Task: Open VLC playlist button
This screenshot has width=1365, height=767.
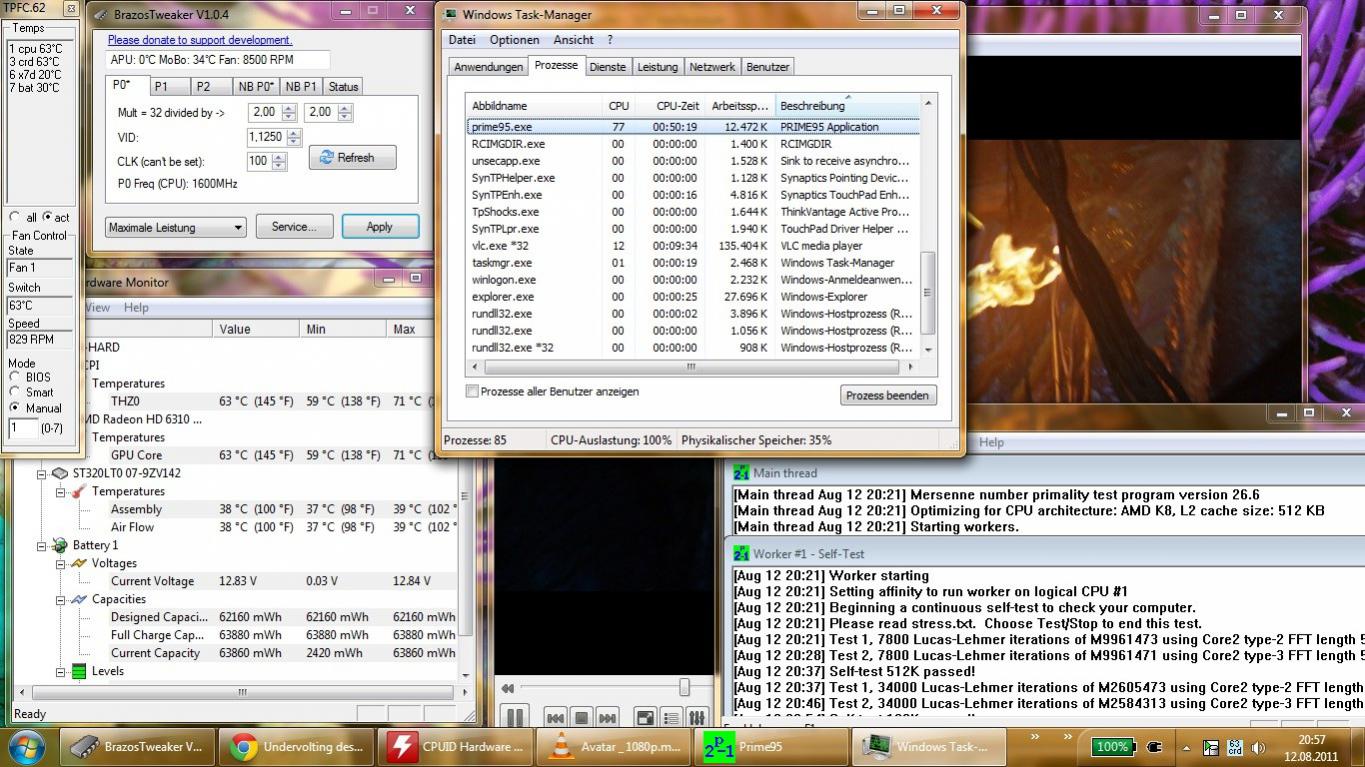Action: [672, 718]
